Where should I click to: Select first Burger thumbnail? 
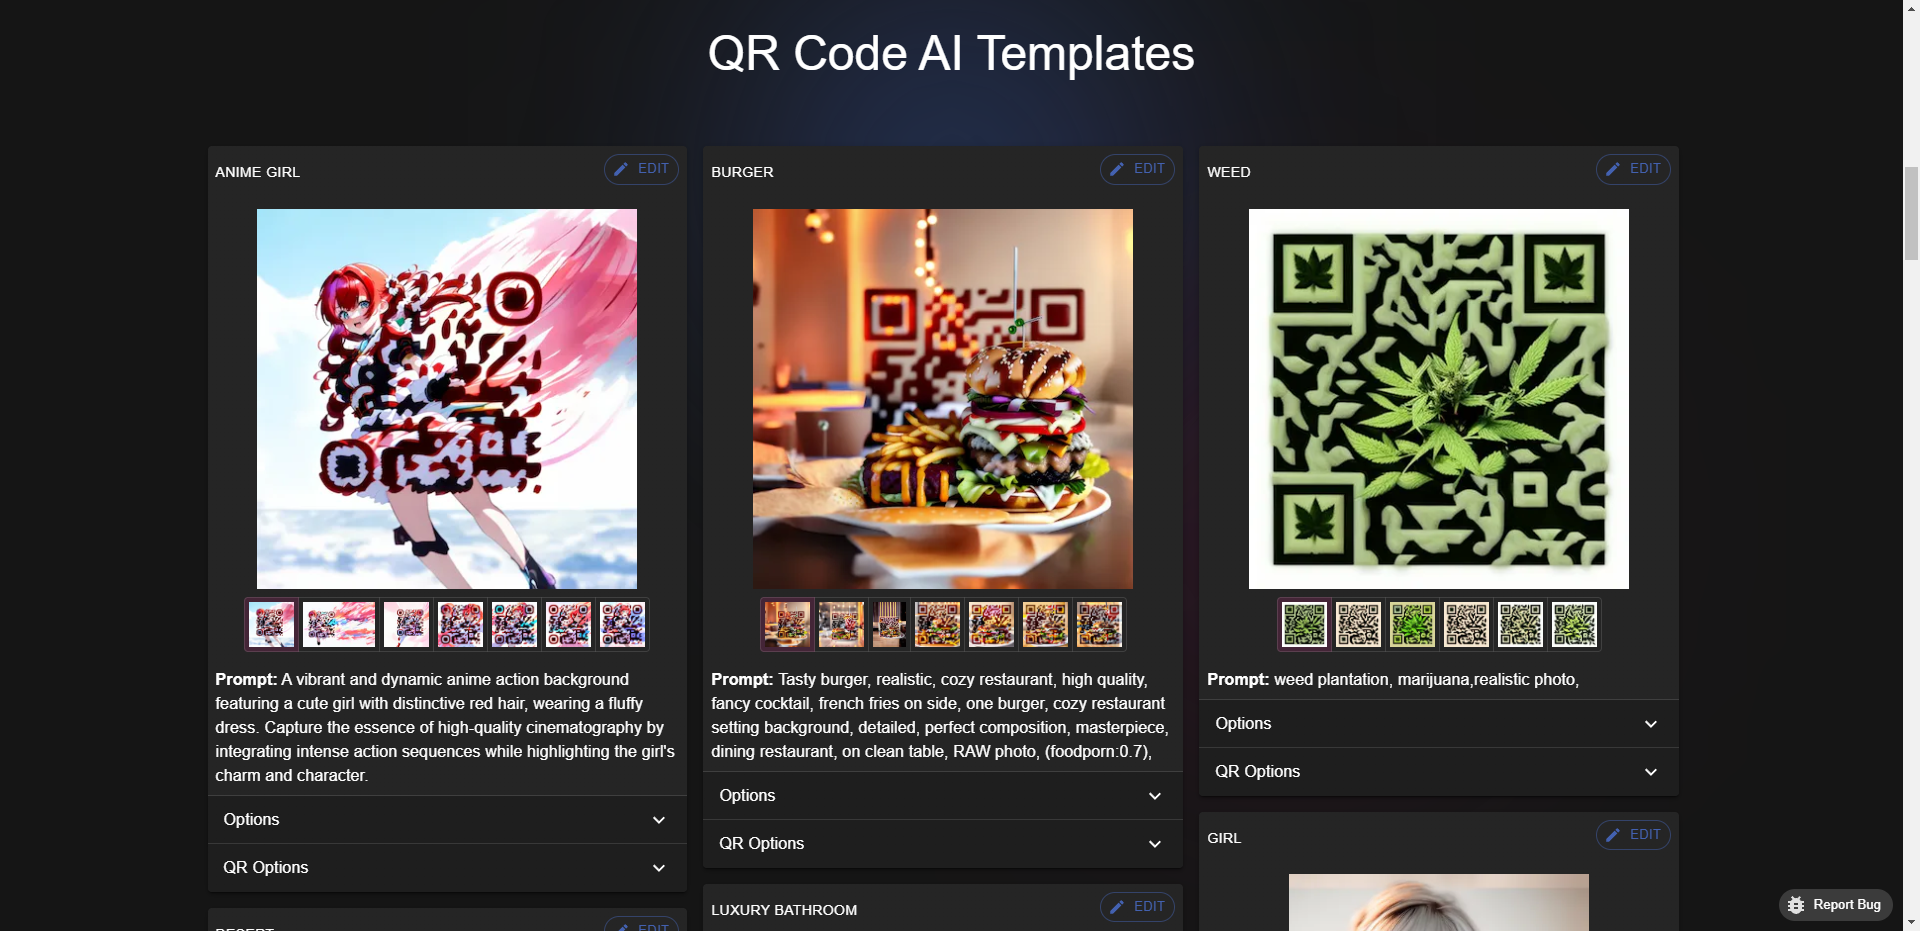coord(787,625)
